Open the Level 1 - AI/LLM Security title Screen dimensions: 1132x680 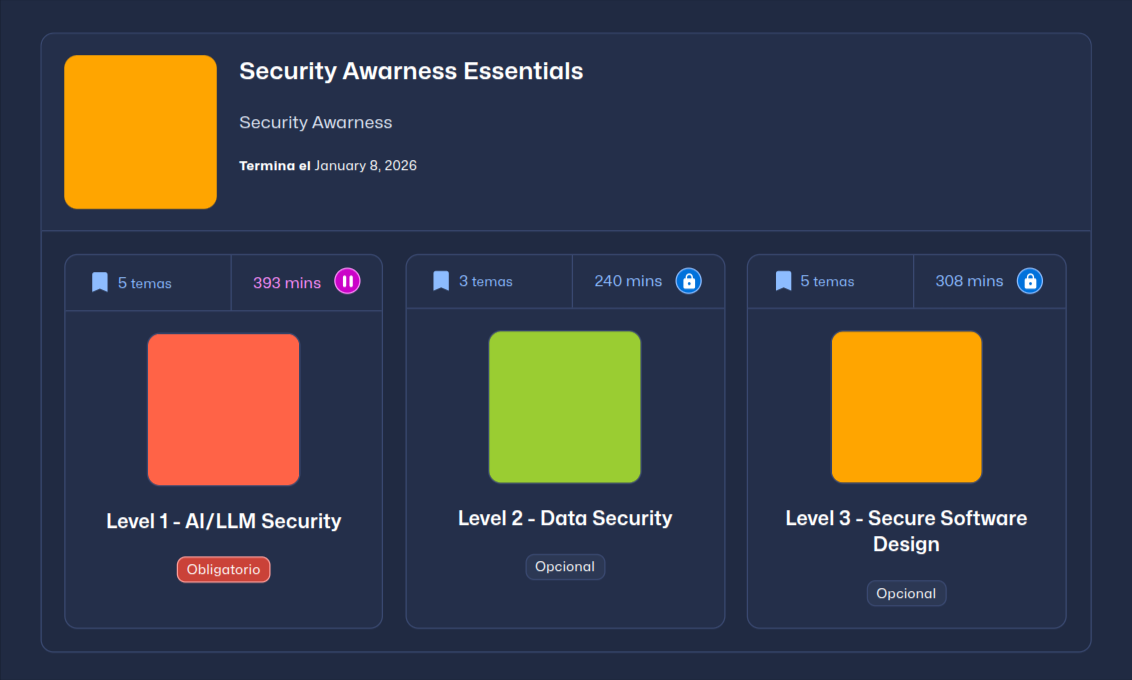[x=224, y=521]
